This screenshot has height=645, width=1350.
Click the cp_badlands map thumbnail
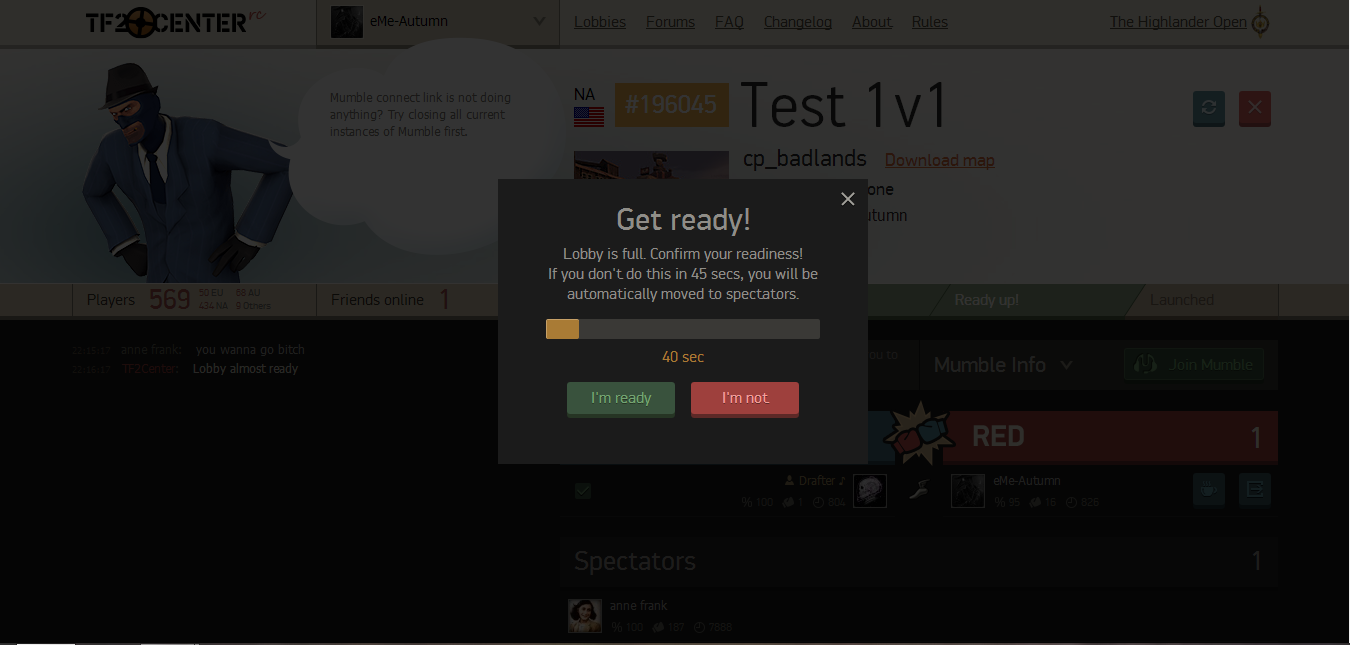coord(651,165)
